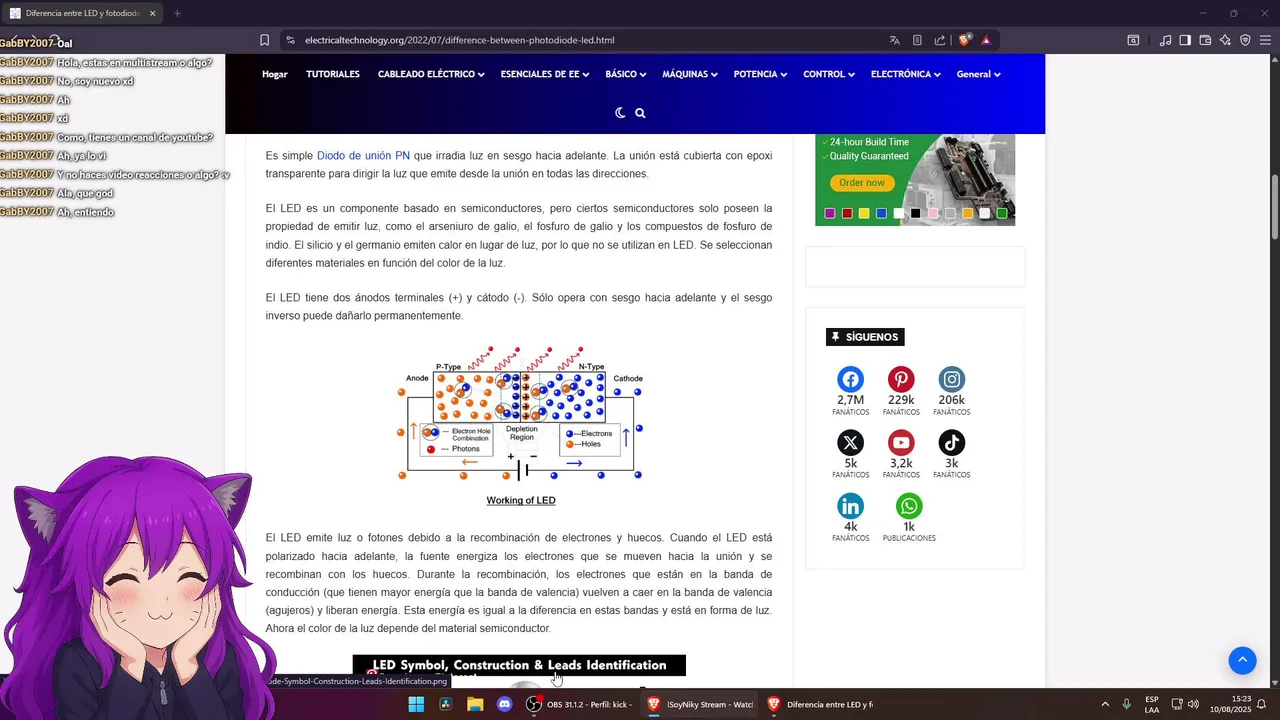Follow the Diodo de unión PN link
The height and width of the screenshot is (720, 1280).
[x=363, y=156]
